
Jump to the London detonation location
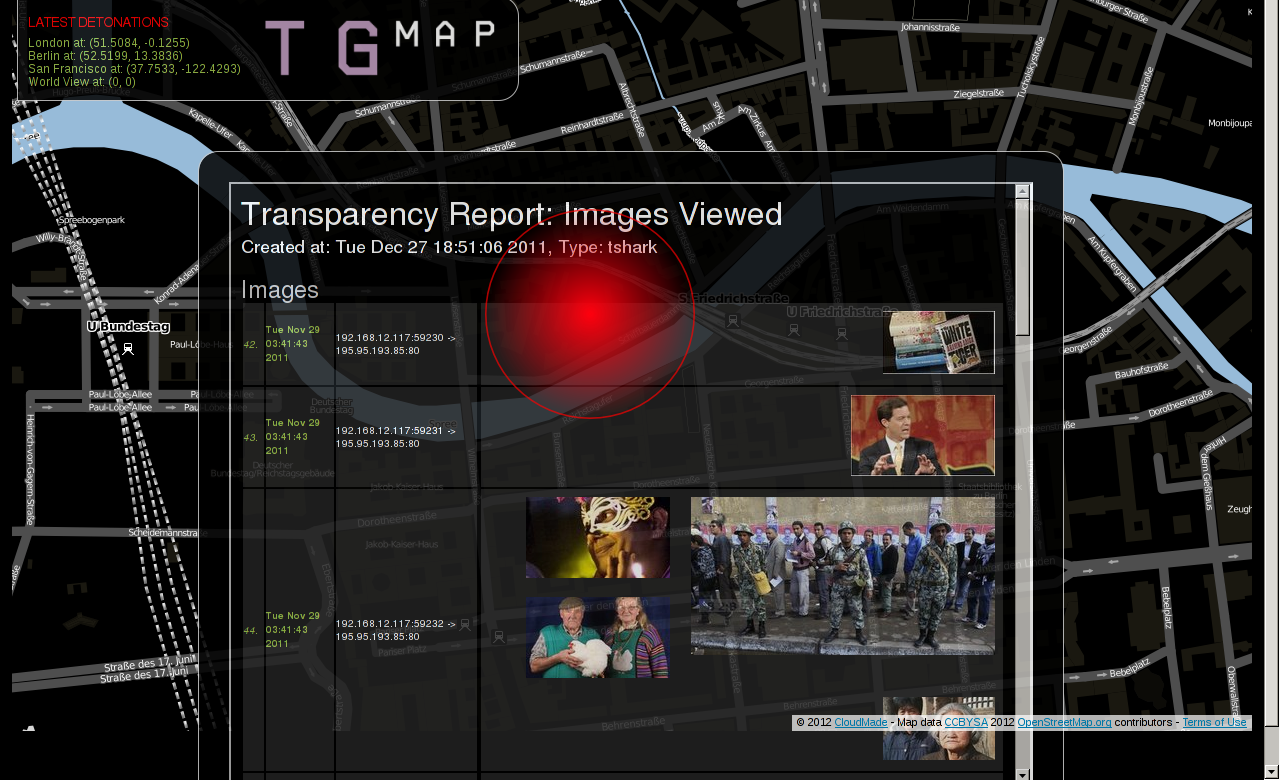pos(109,43)
